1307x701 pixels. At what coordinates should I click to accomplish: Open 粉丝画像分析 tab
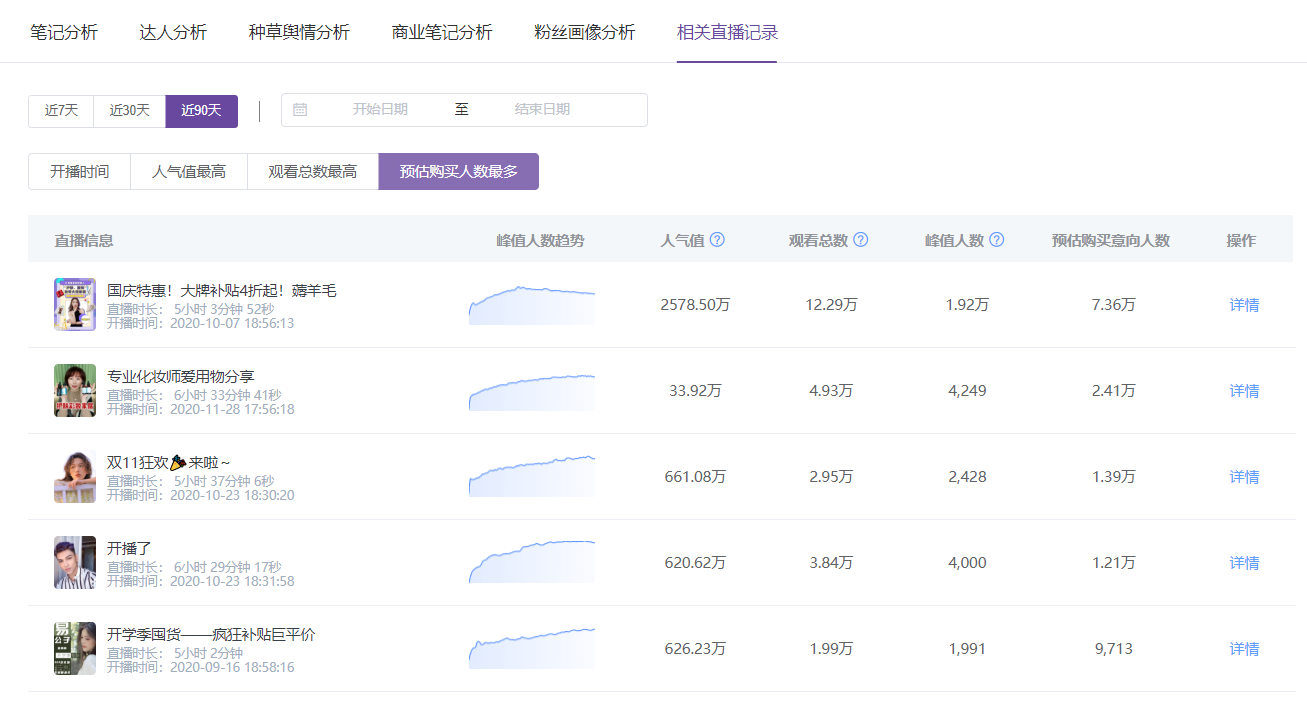[584, 32]
